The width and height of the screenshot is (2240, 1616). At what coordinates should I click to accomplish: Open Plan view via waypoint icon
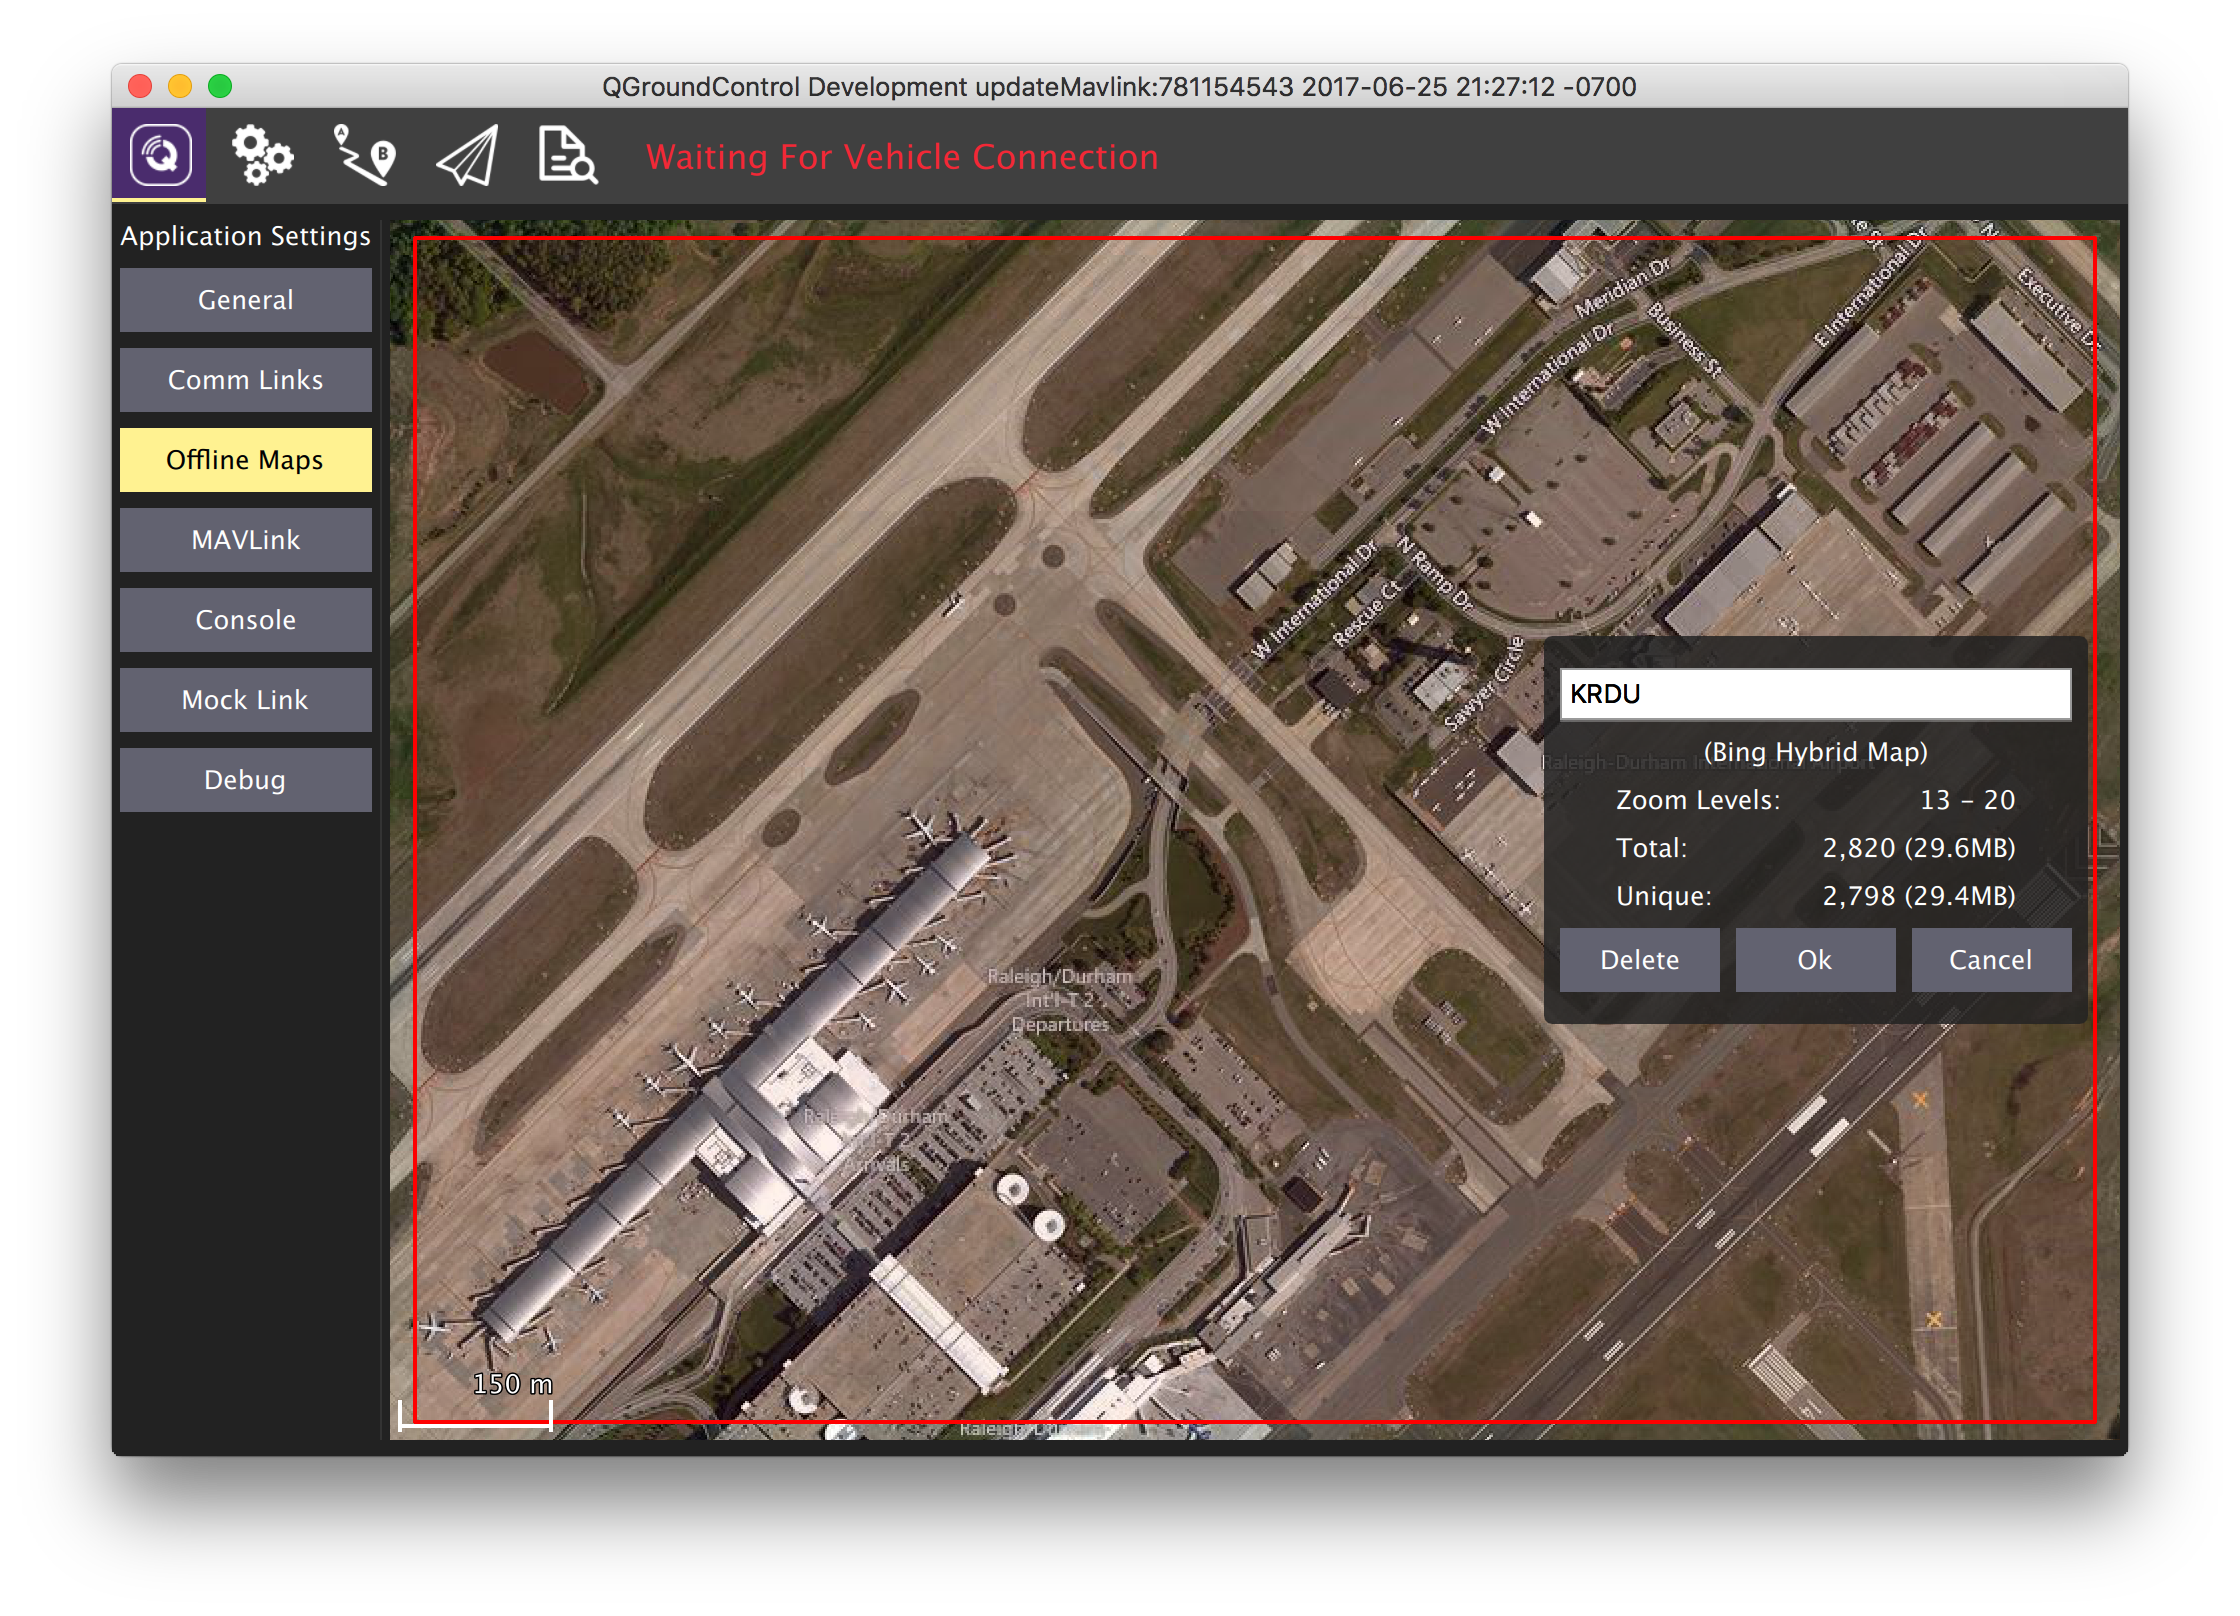(363, 156)
